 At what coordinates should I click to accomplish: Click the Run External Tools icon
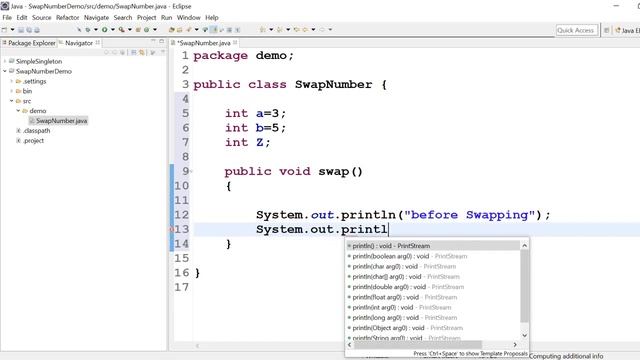122,30
